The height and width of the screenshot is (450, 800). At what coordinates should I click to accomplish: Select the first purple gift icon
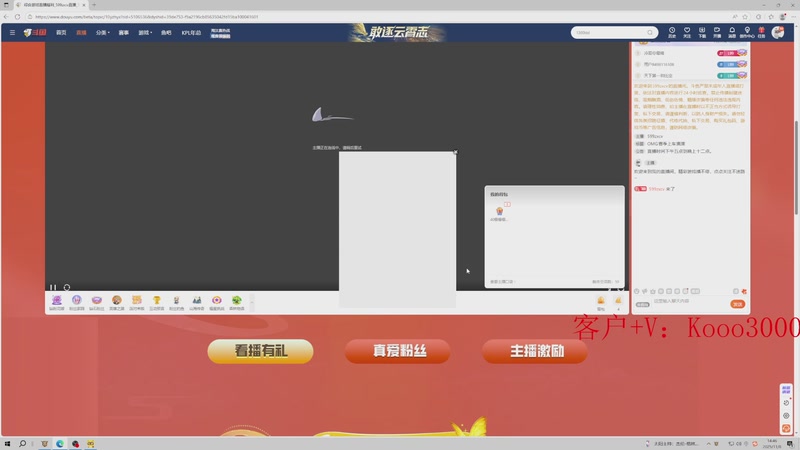click(x=57, y=303)
